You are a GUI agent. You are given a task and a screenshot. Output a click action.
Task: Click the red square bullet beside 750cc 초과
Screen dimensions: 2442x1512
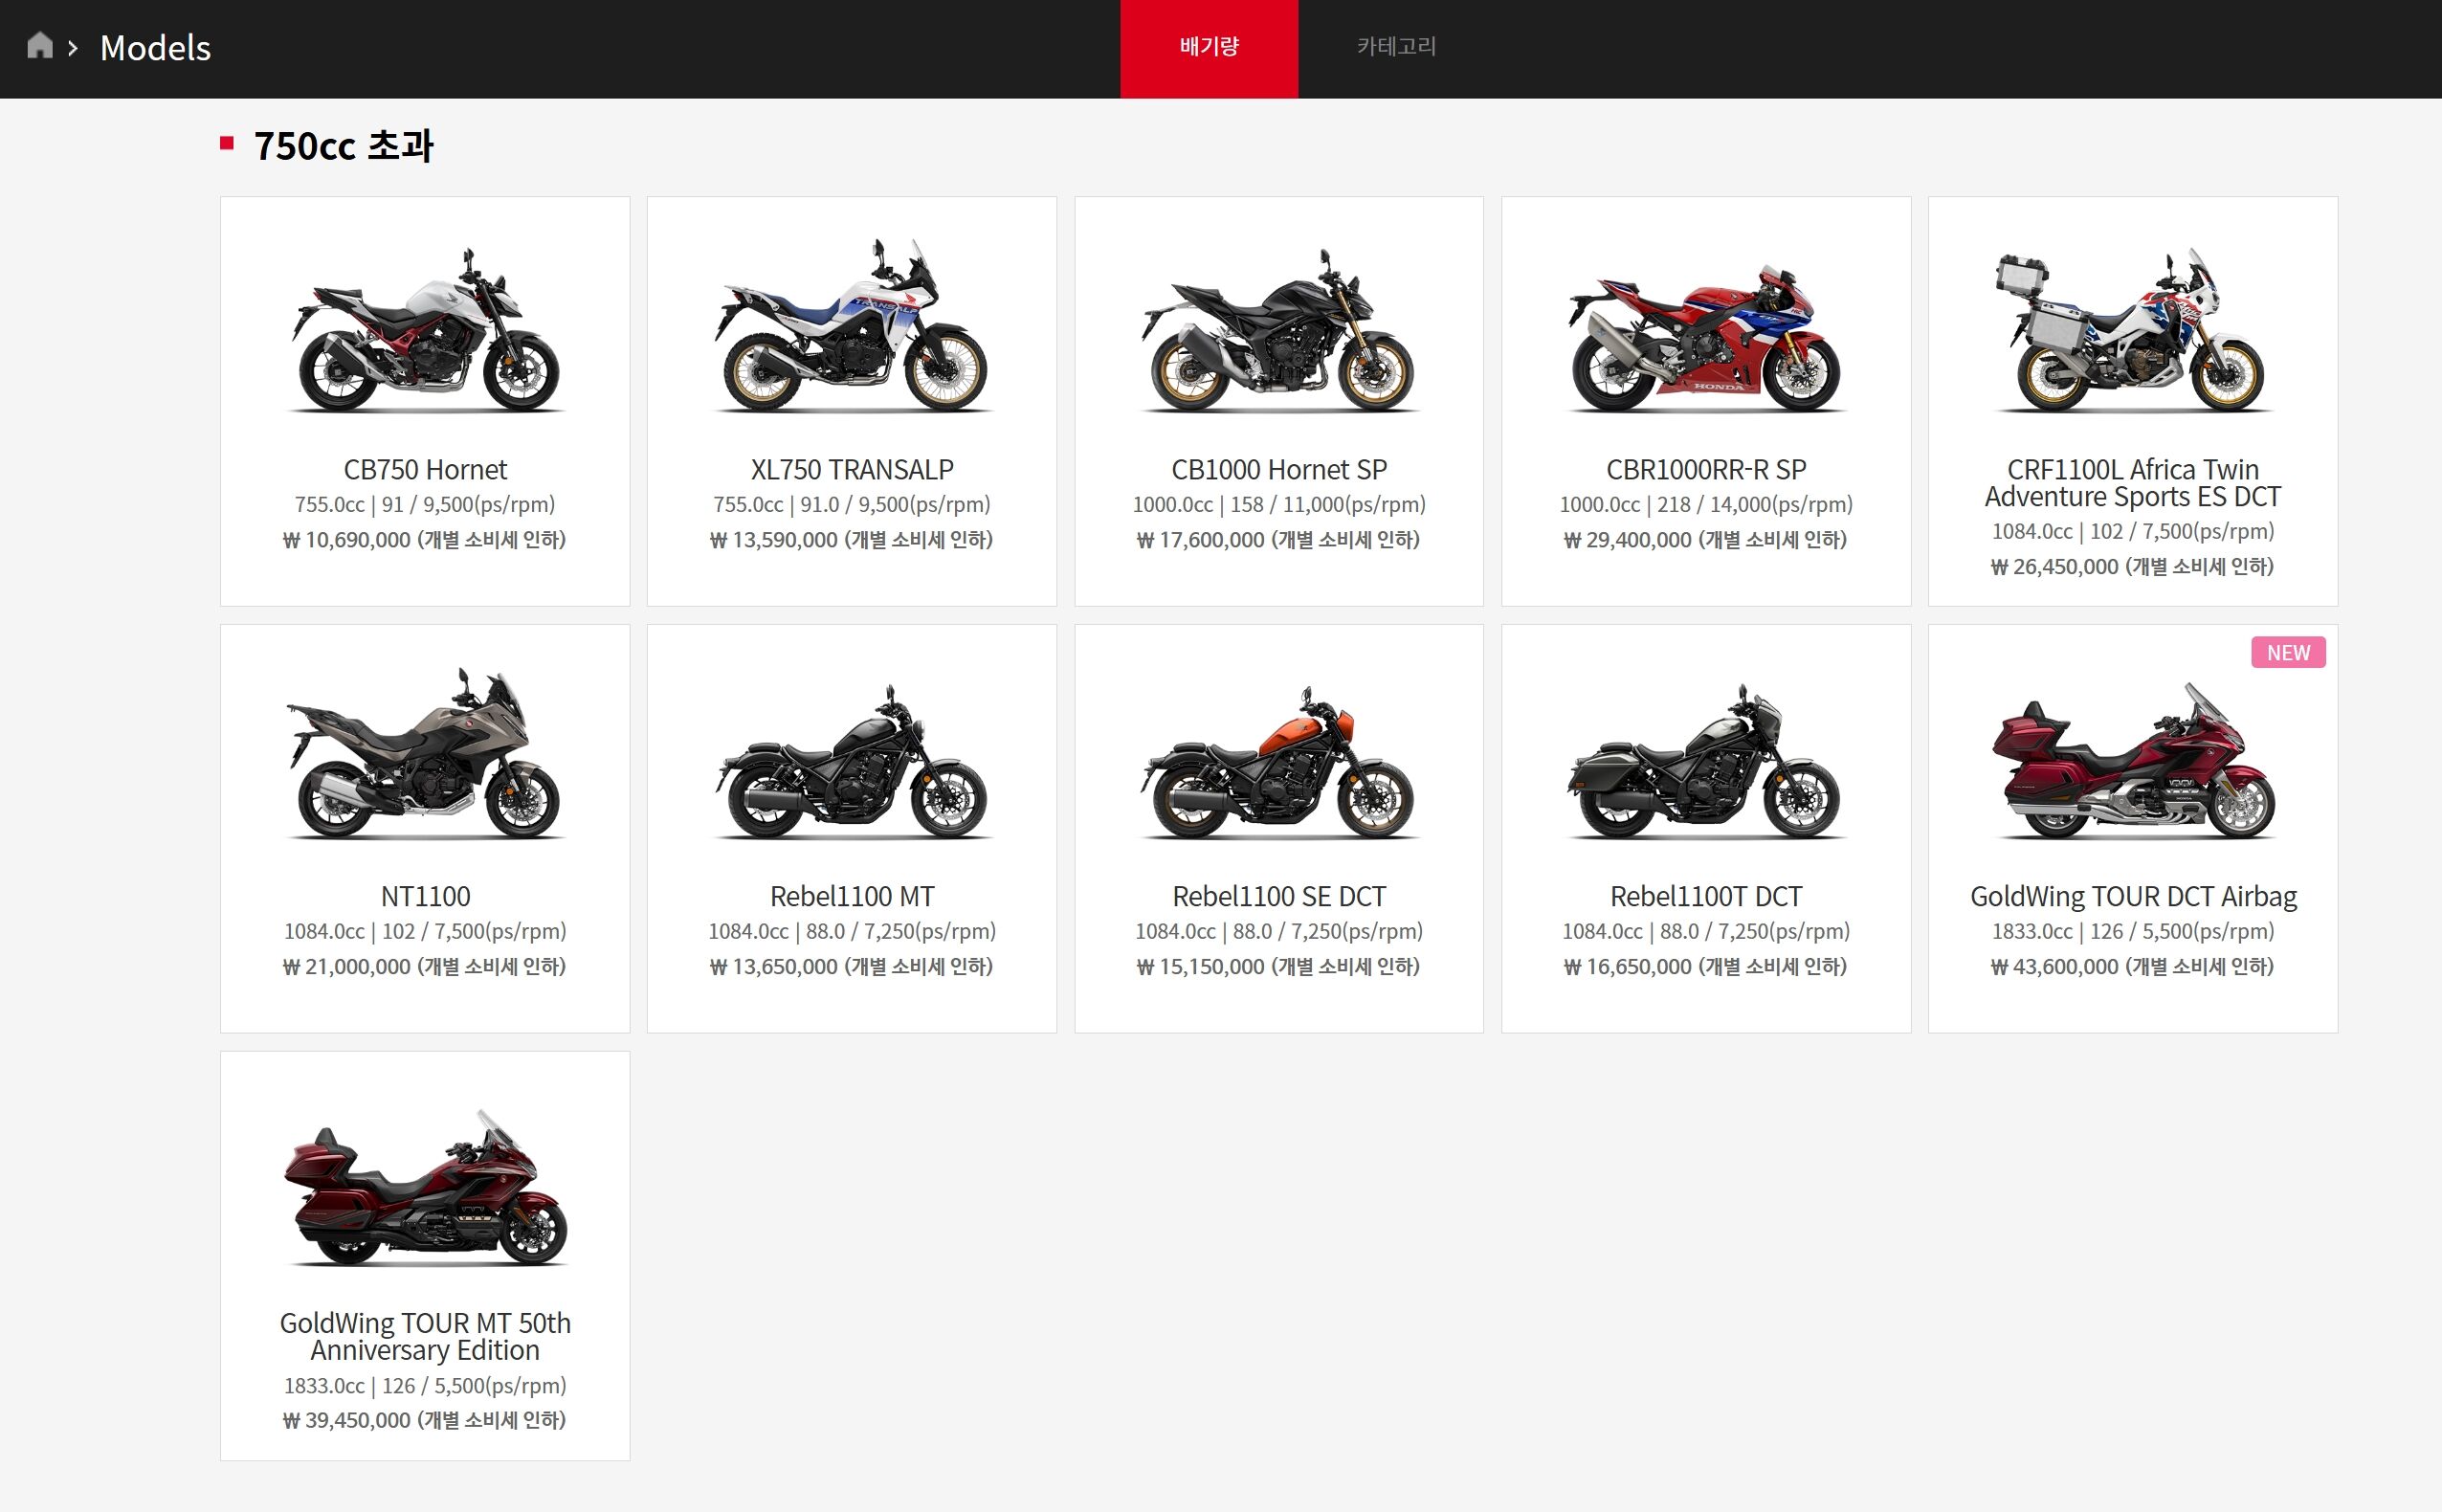227,144
